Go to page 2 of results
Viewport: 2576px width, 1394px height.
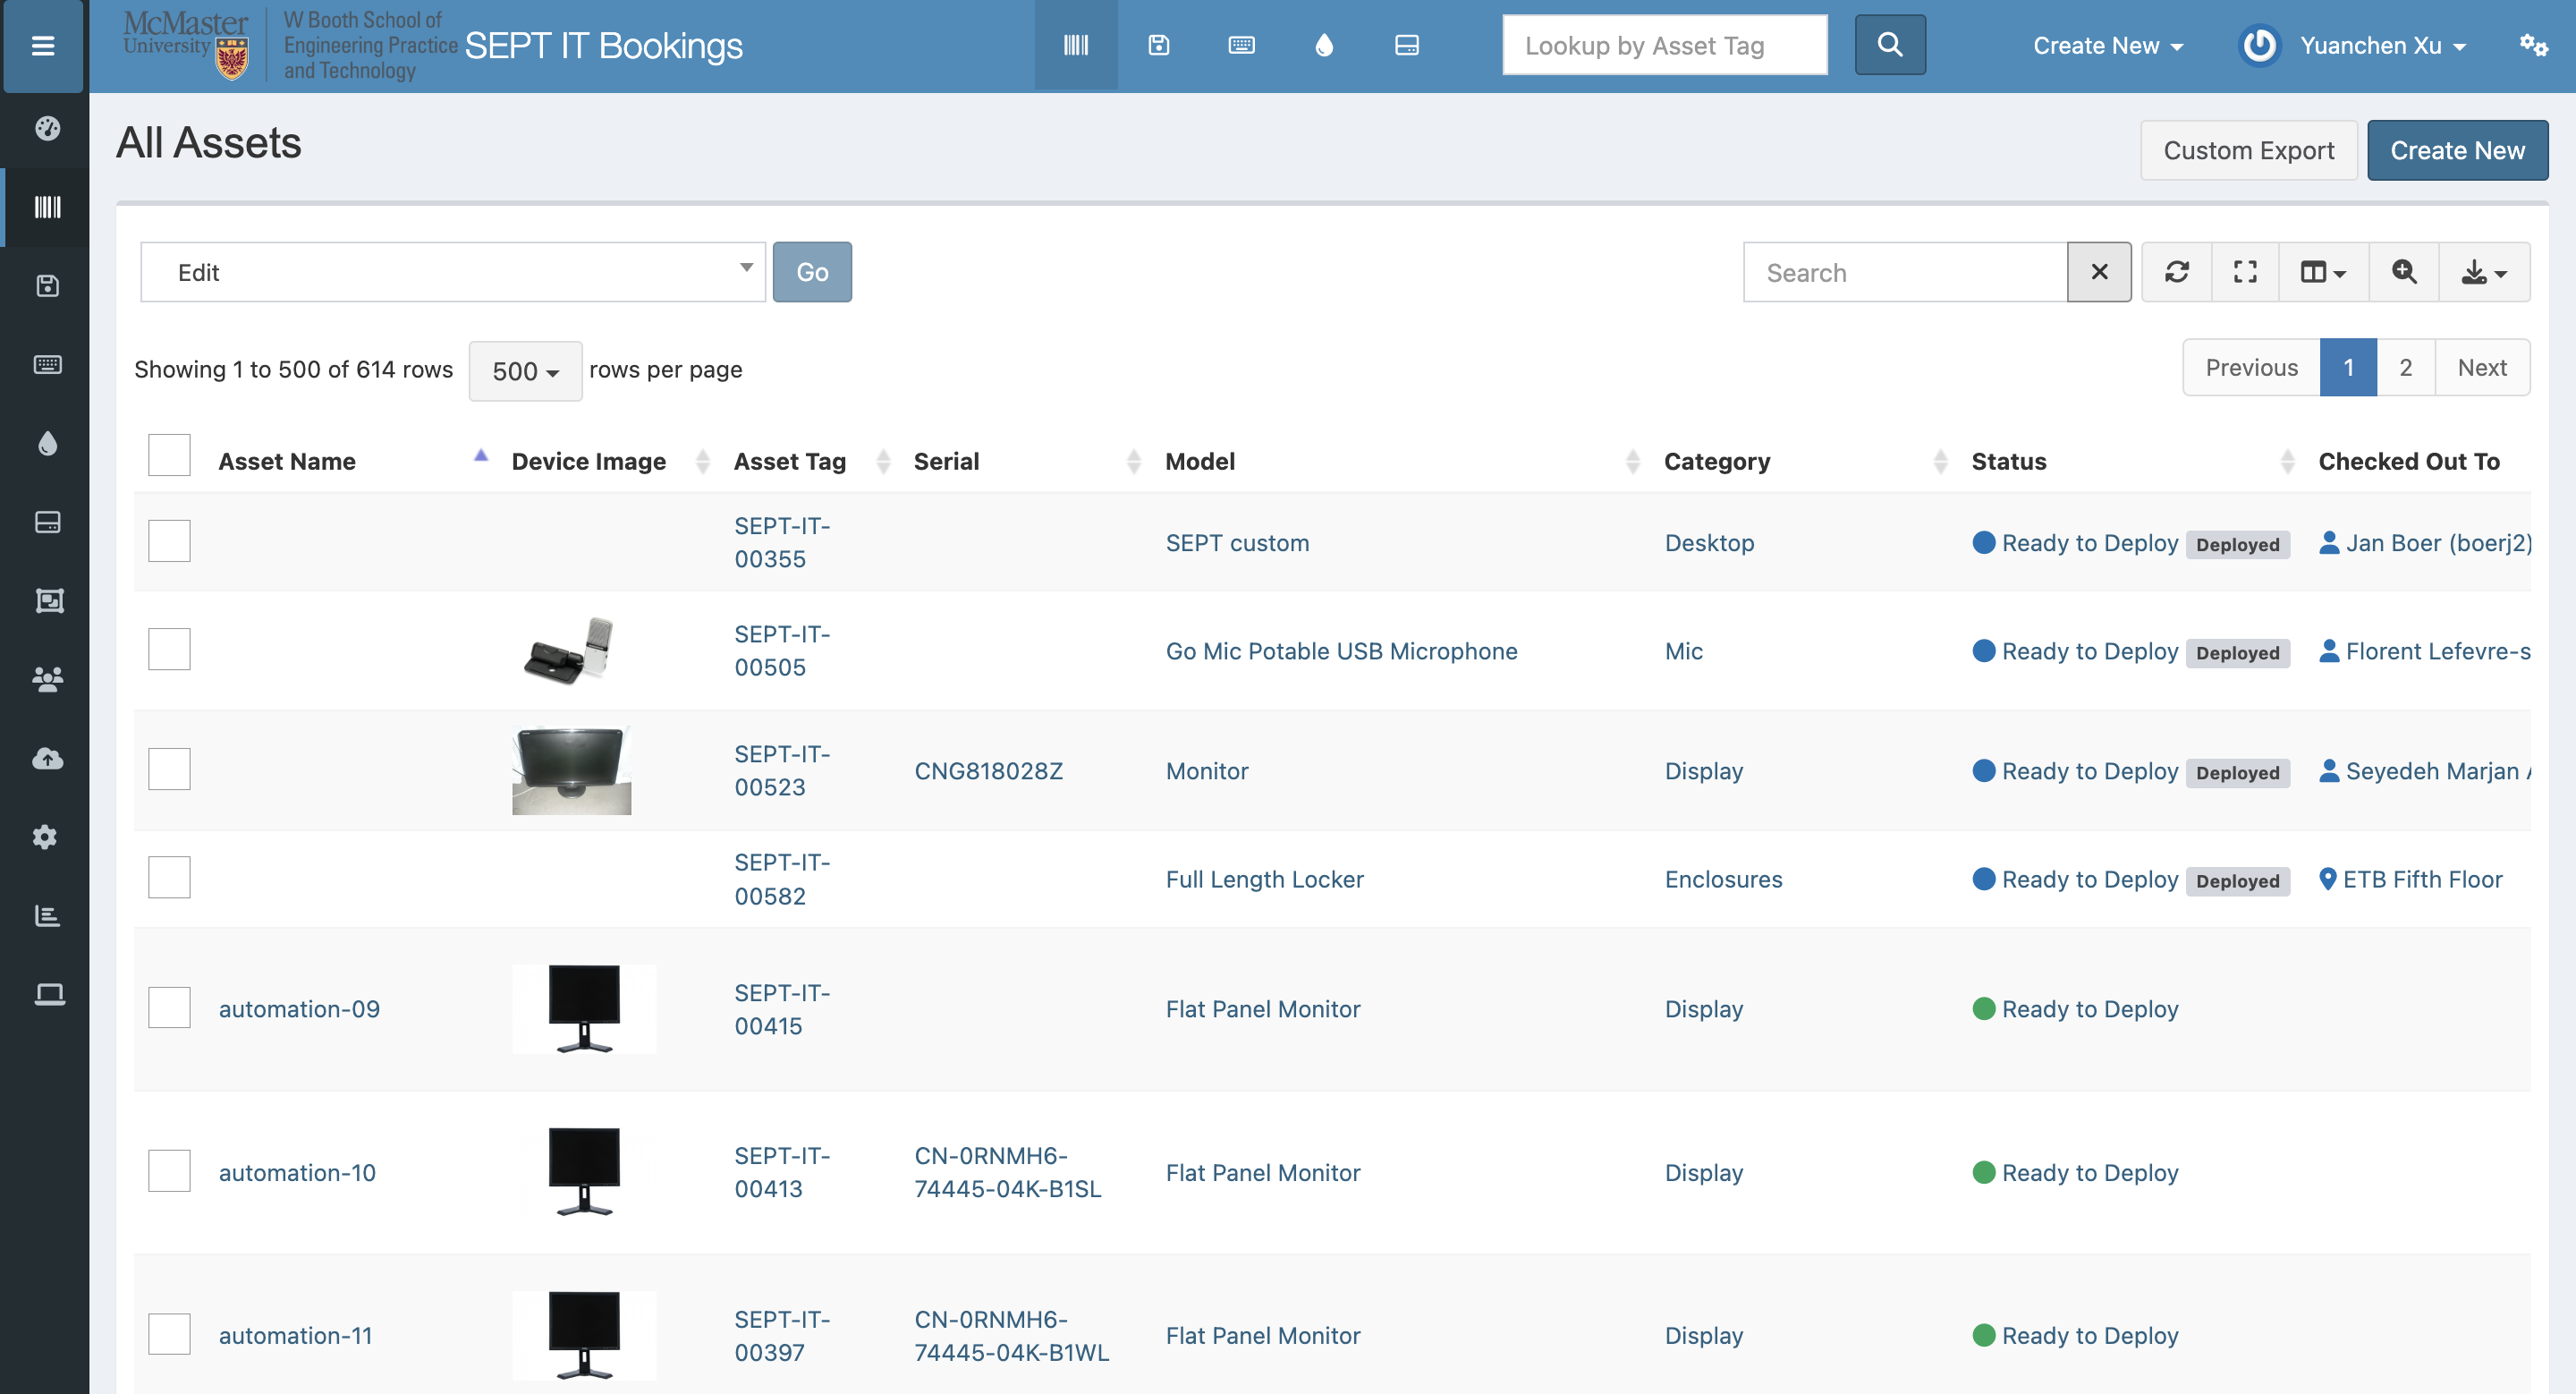[2405, 368]
